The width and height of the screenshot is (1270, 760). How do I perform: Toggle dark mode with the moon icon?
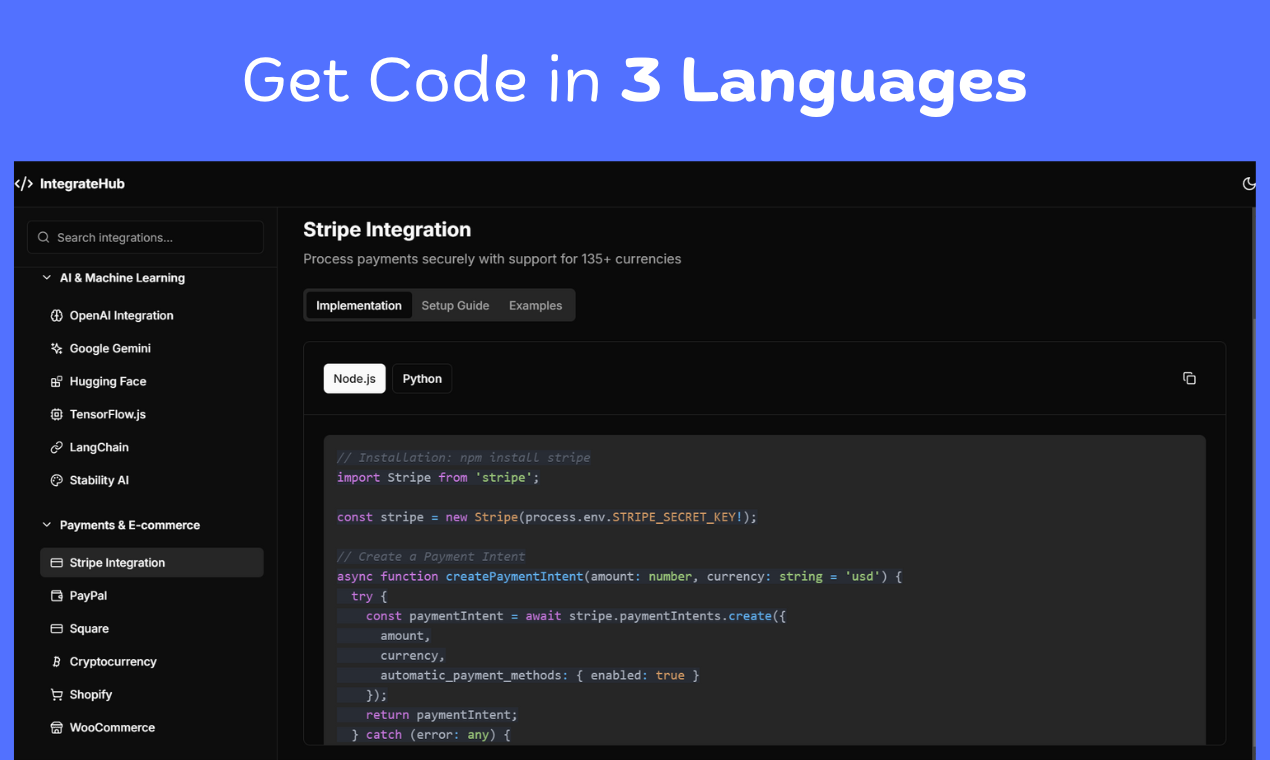[x=1249, y=184]
